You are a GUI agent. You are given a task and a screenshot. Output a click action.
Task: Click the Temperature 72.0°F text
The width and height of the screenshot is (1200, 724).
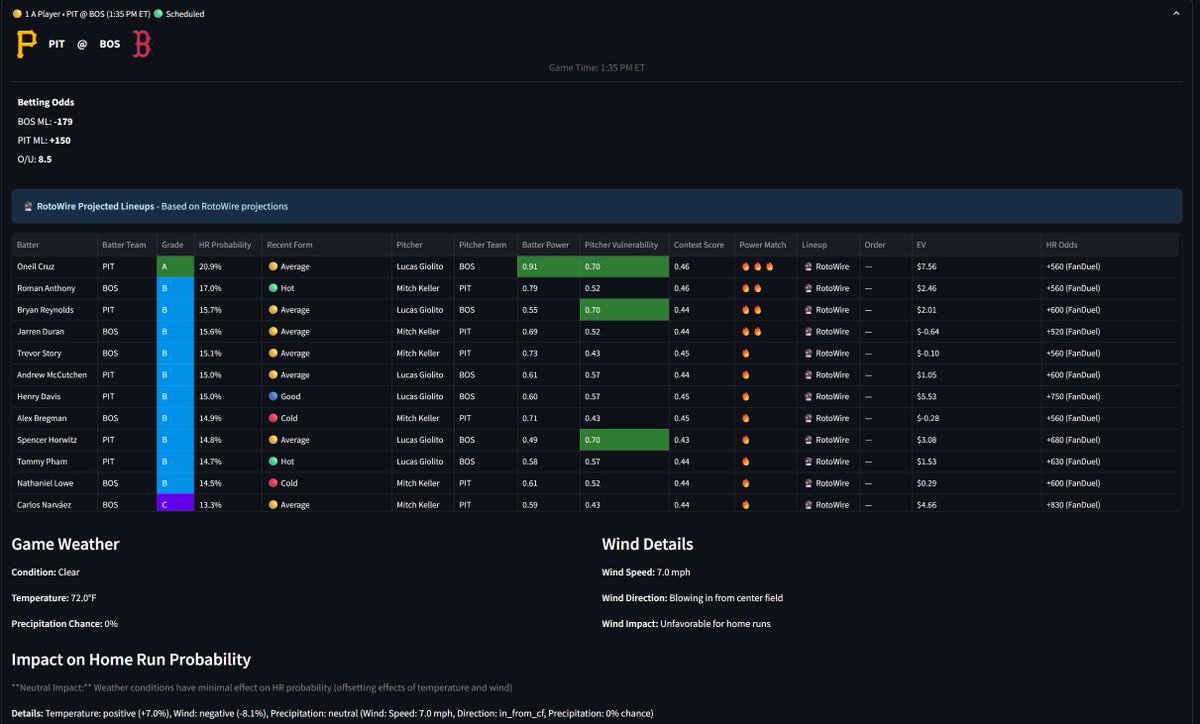point(54,598)
